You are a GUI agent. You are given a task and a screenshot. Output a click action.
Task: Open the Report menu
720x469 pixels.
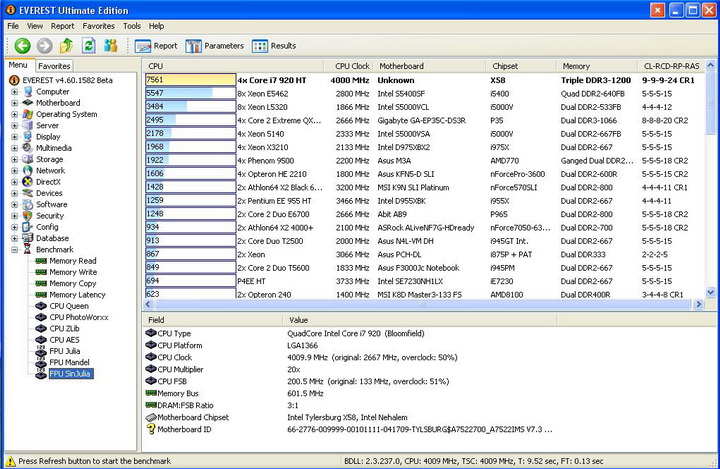tap(62, 26)
